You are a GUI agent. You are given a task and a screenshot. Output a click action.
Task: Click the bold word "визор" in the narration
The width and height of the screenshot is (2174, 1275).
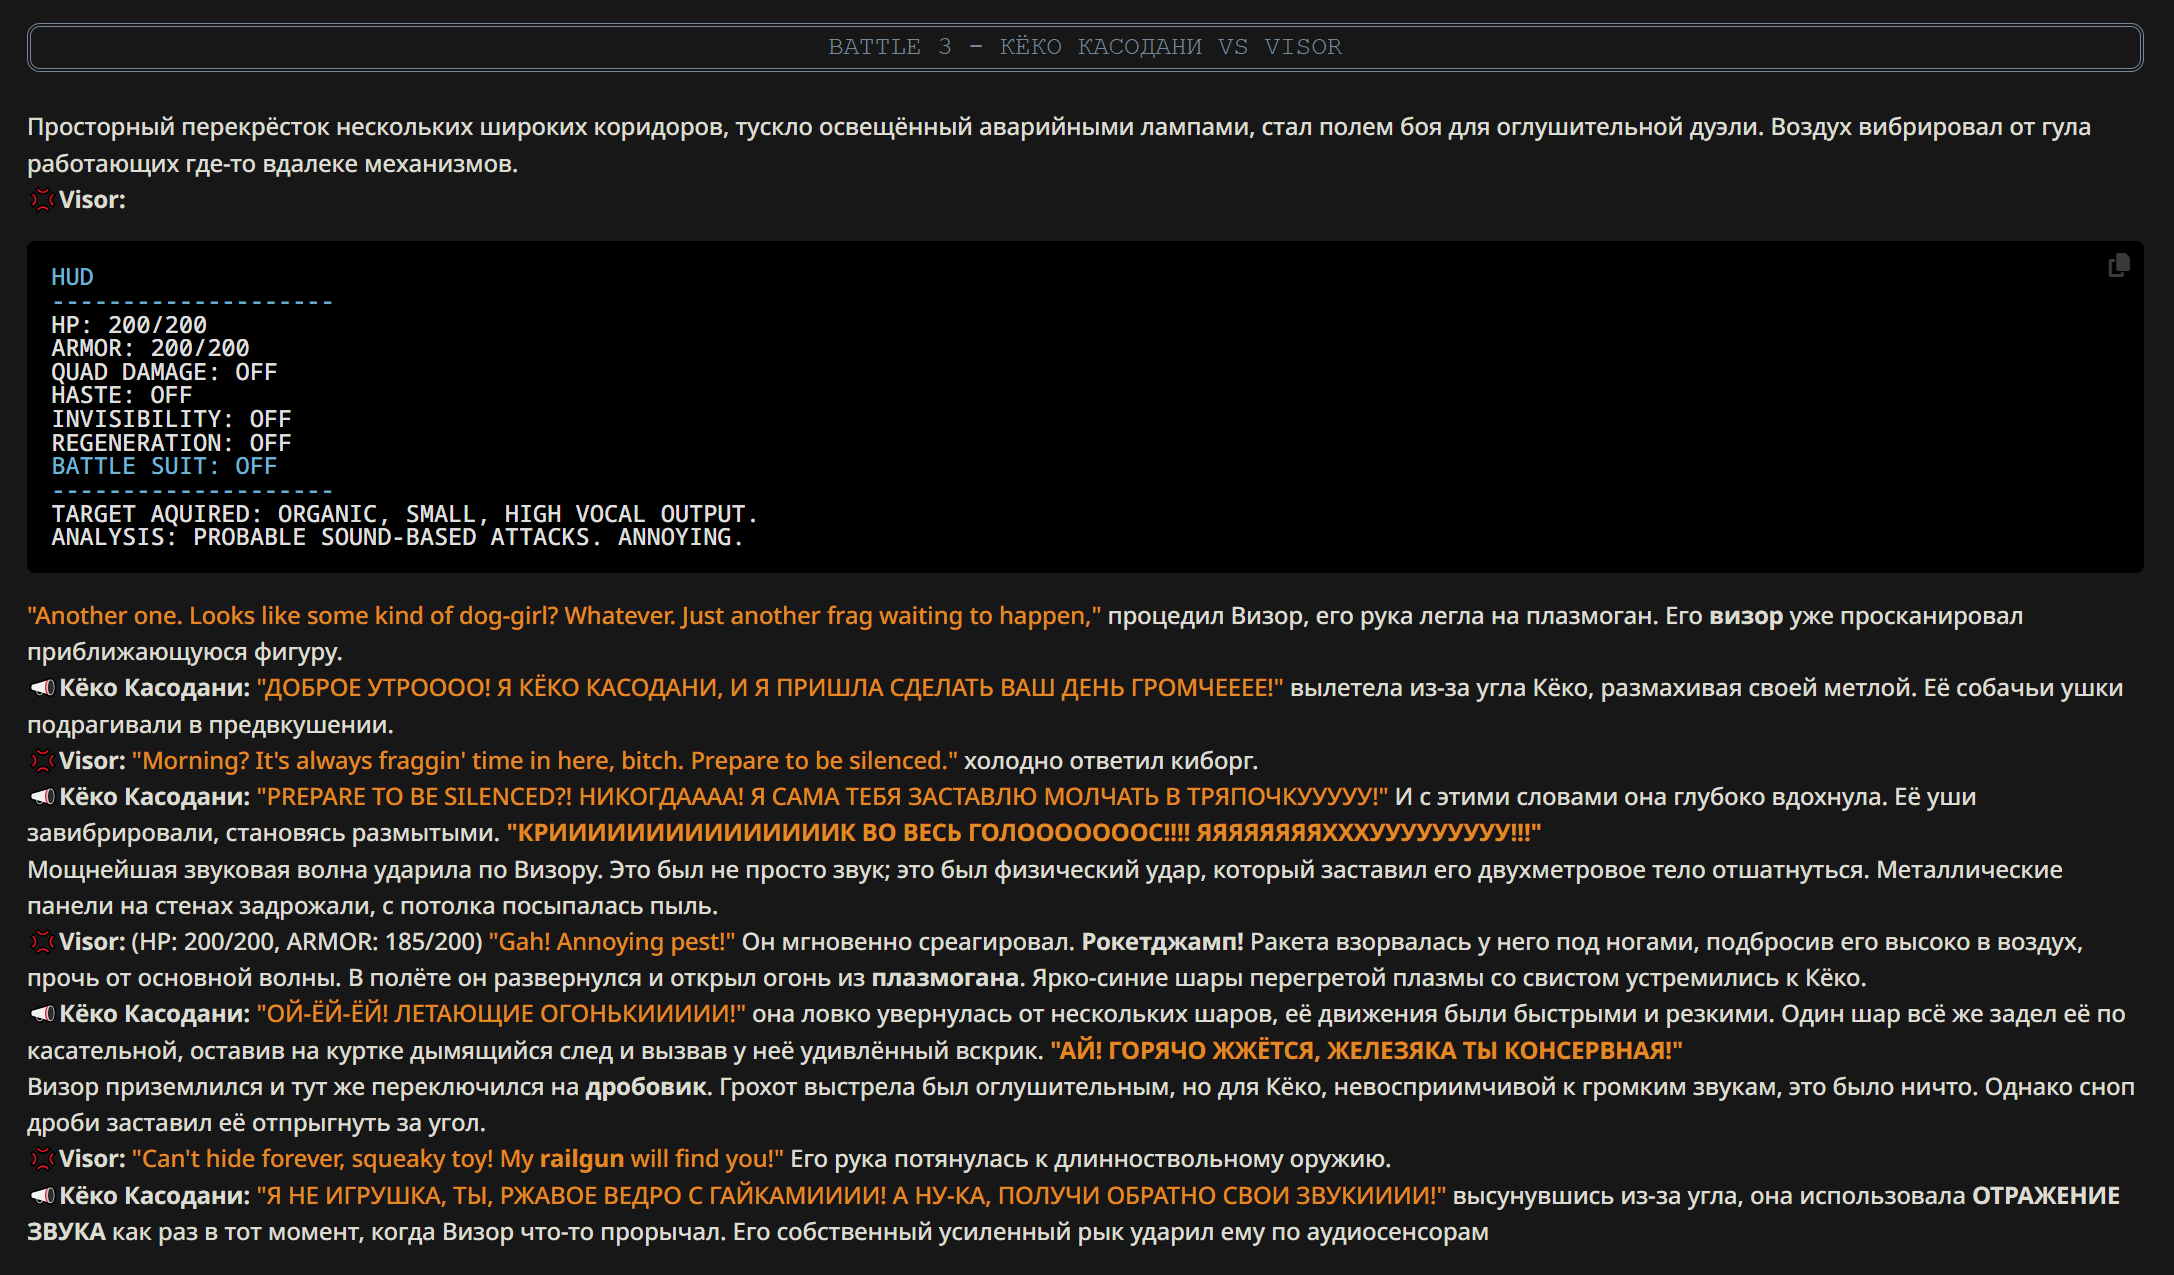[1746, 616]
